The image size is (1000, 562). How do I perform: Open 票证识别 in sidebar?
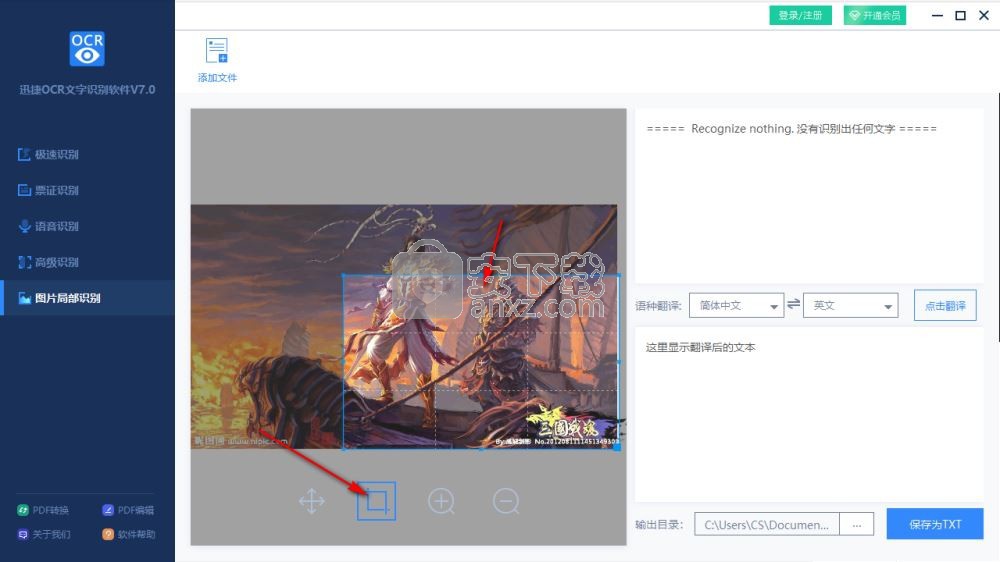(x=87, y=190)
